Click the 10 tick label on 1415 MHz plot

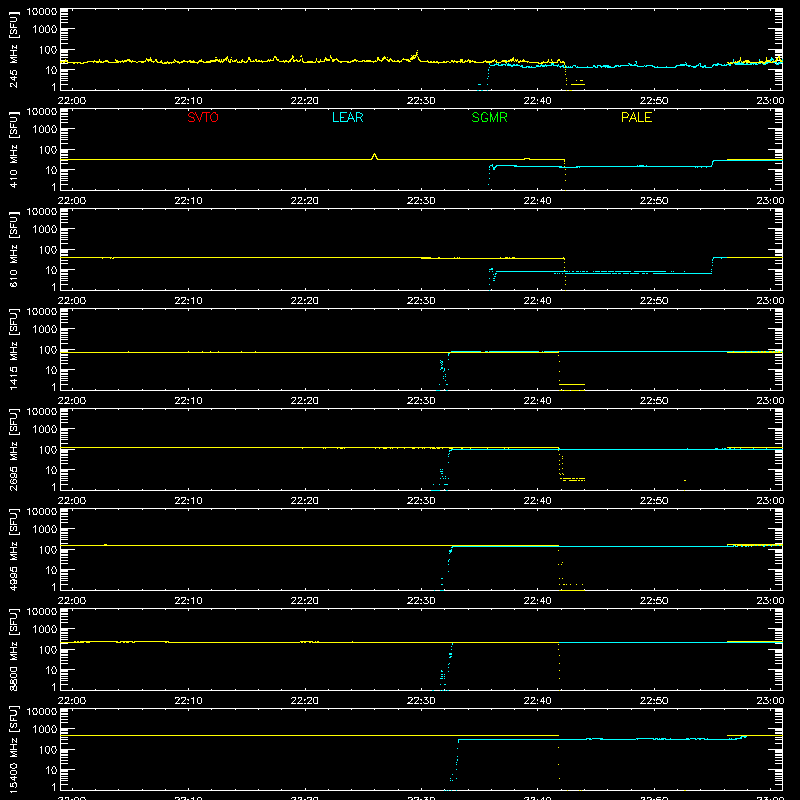pos(51,370)
